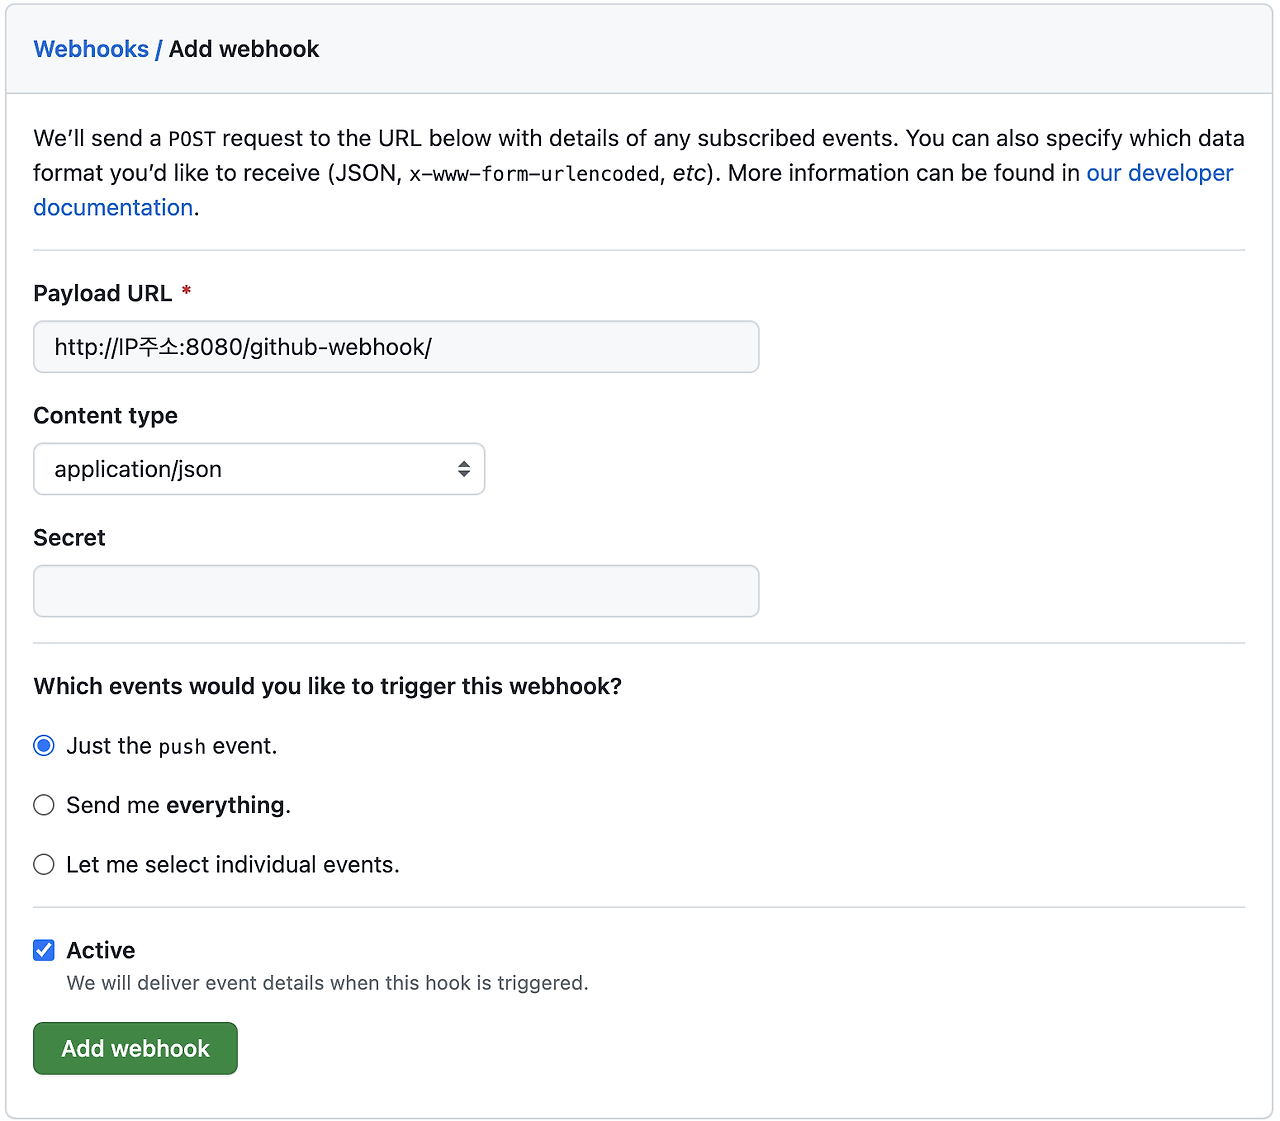Click the Content type dropdown arrow icon
This screenshot has width=1280, height=1121.
(x=464, y=469)
